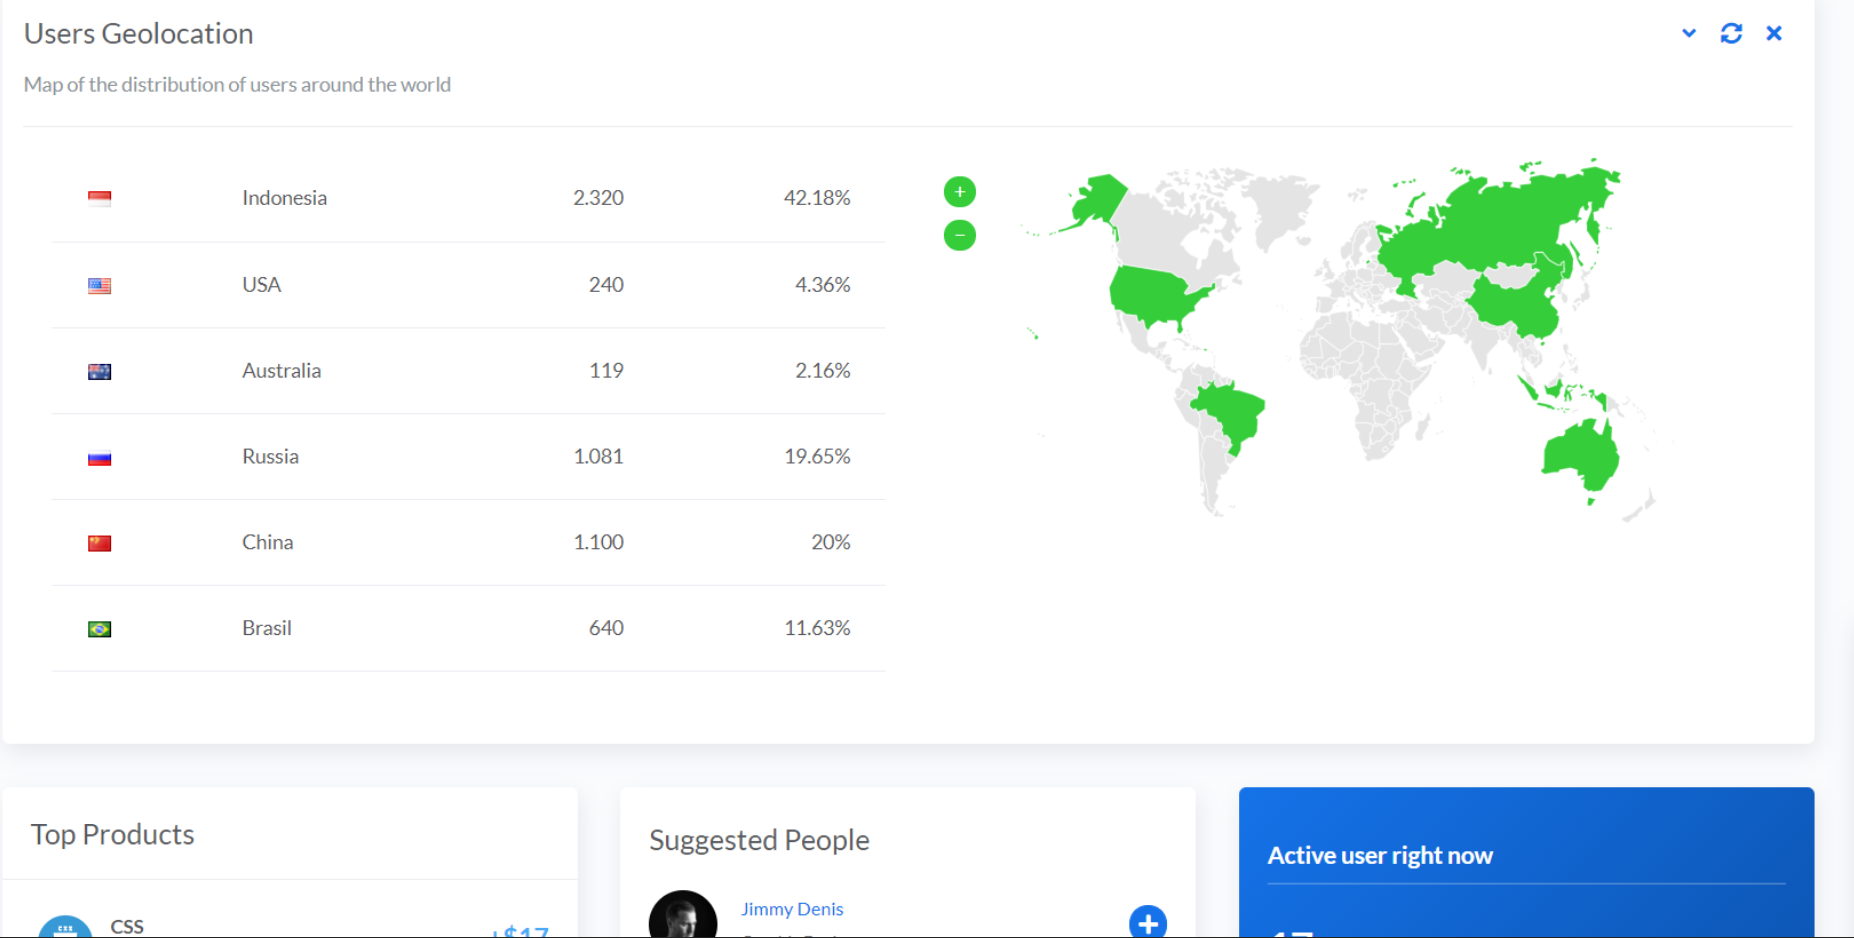Select the Indonesia table row name
Viewport: 1854px width, 938px height.
point(284,198)
